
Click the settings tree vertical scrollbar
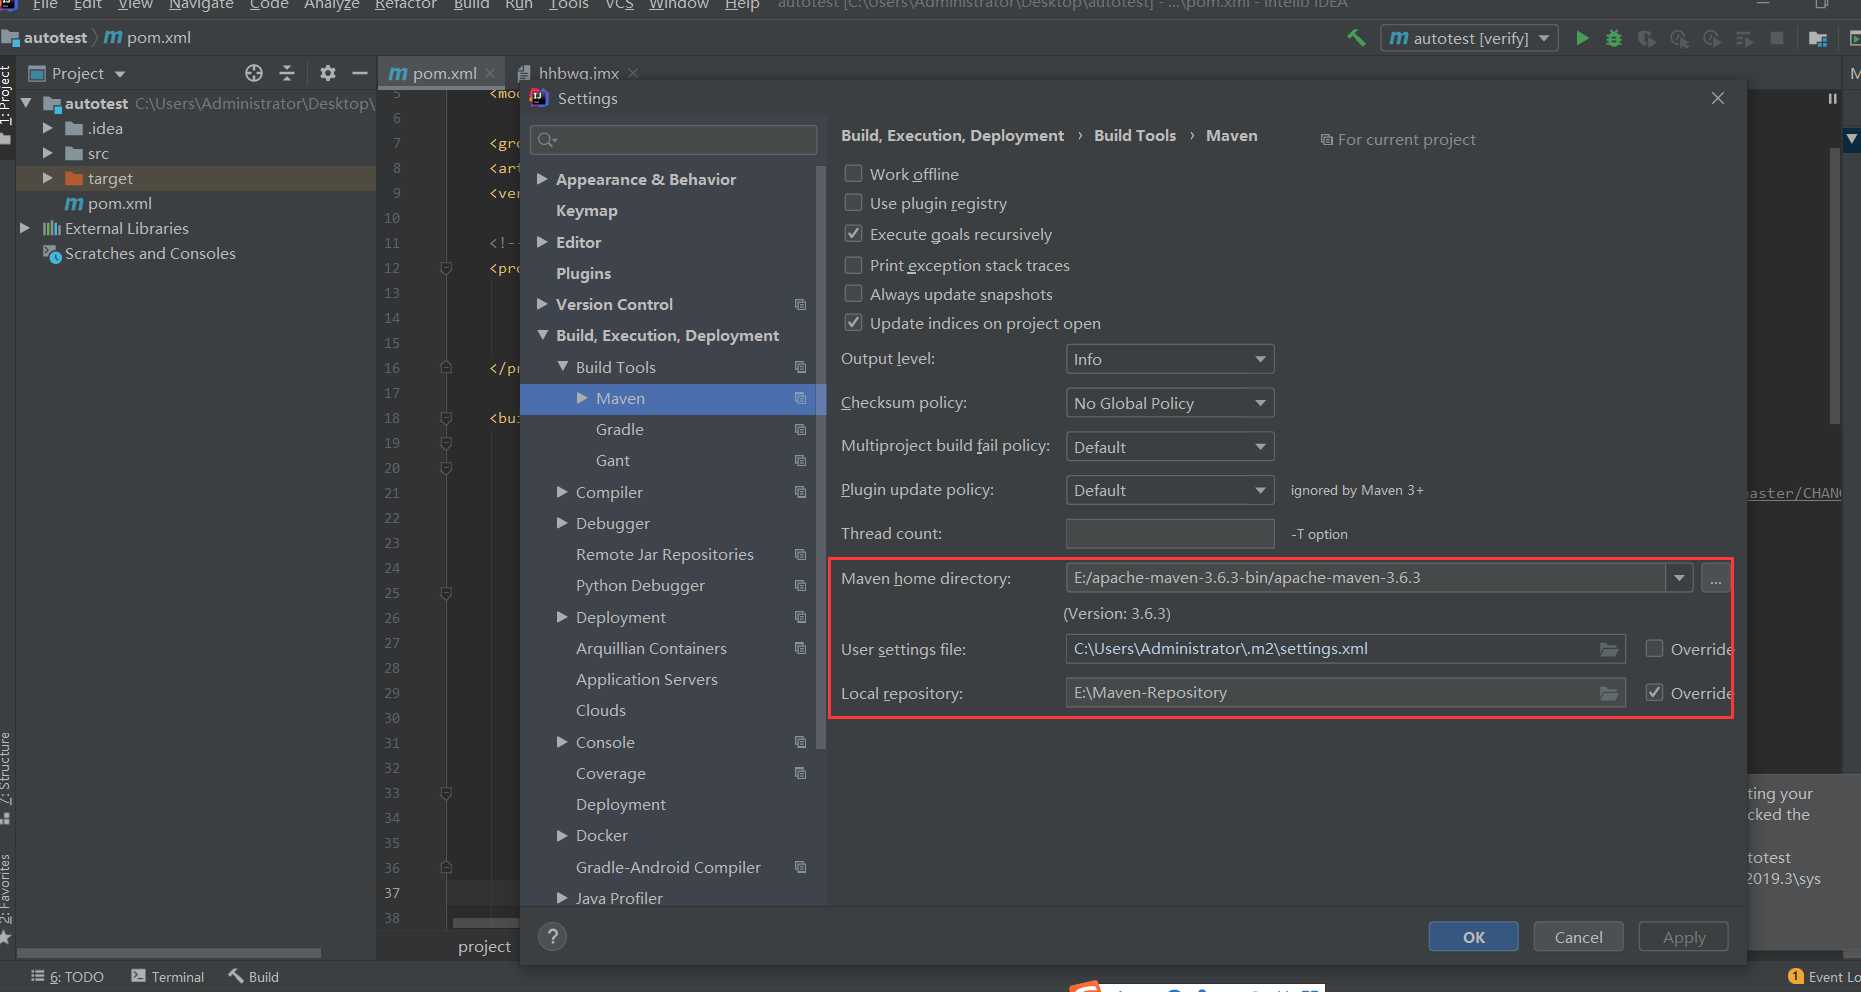(x=821, y=455)
